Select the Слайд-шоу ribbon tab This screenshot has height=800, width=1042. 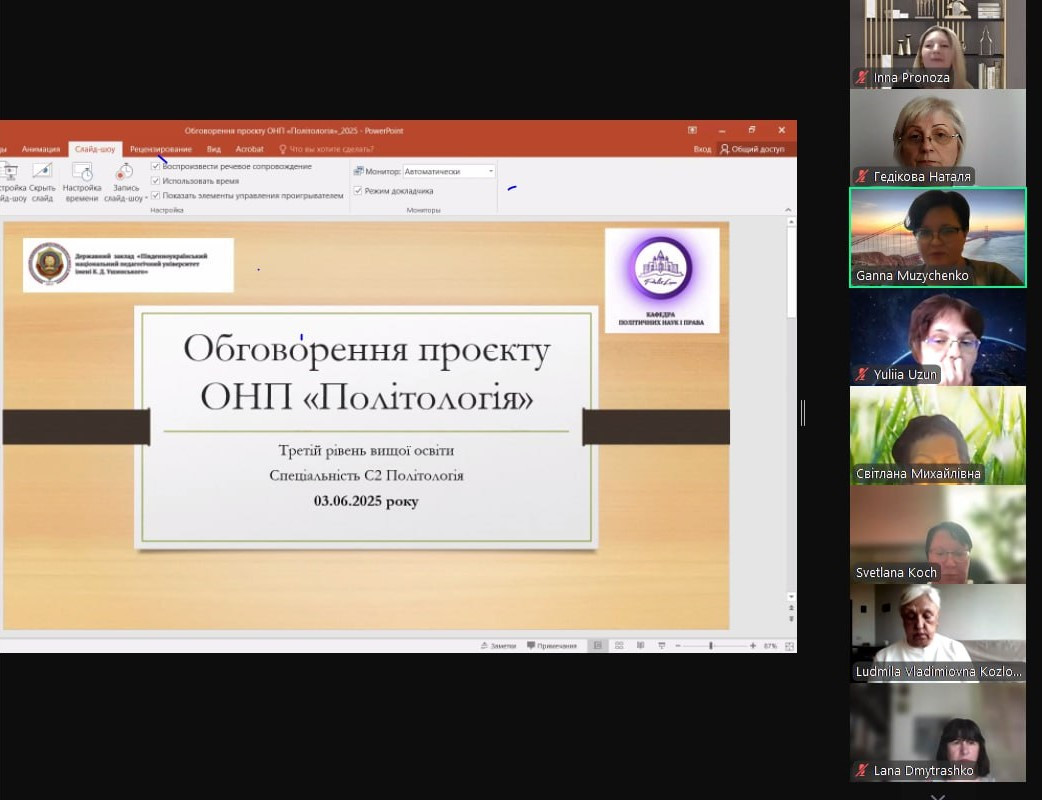click(x=95, y=149)
